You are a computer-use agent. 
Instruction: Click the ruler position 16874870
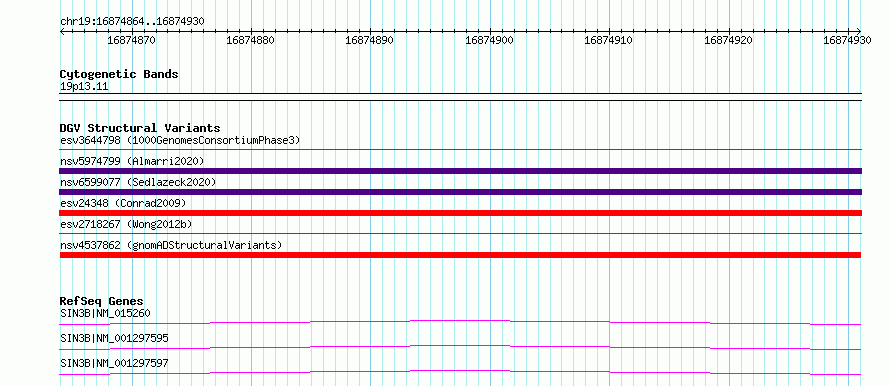coord(131,40)
